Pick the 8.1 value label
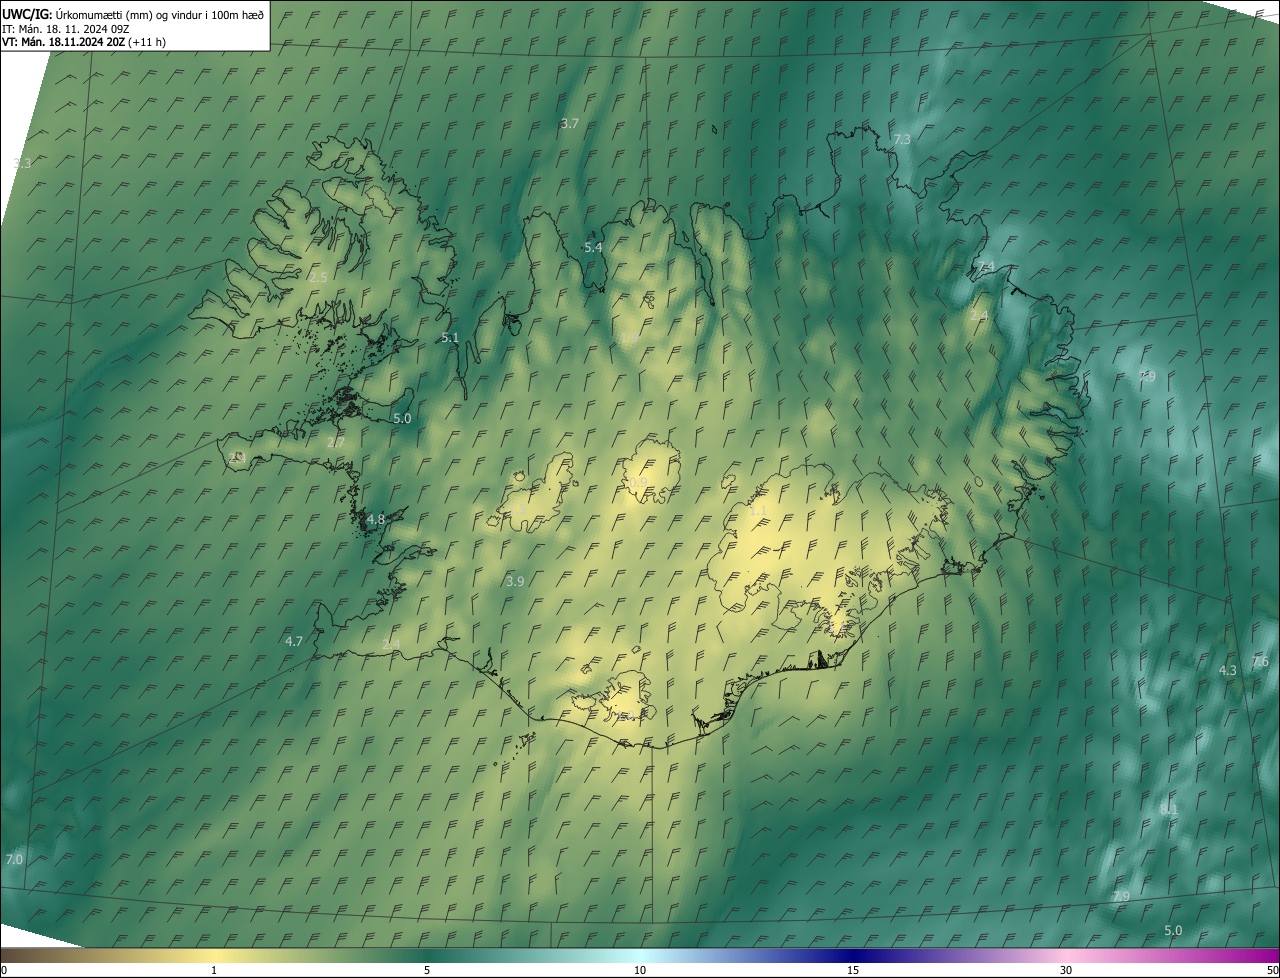Screen dimensions: 1280x978 [x=1169, y=808]
